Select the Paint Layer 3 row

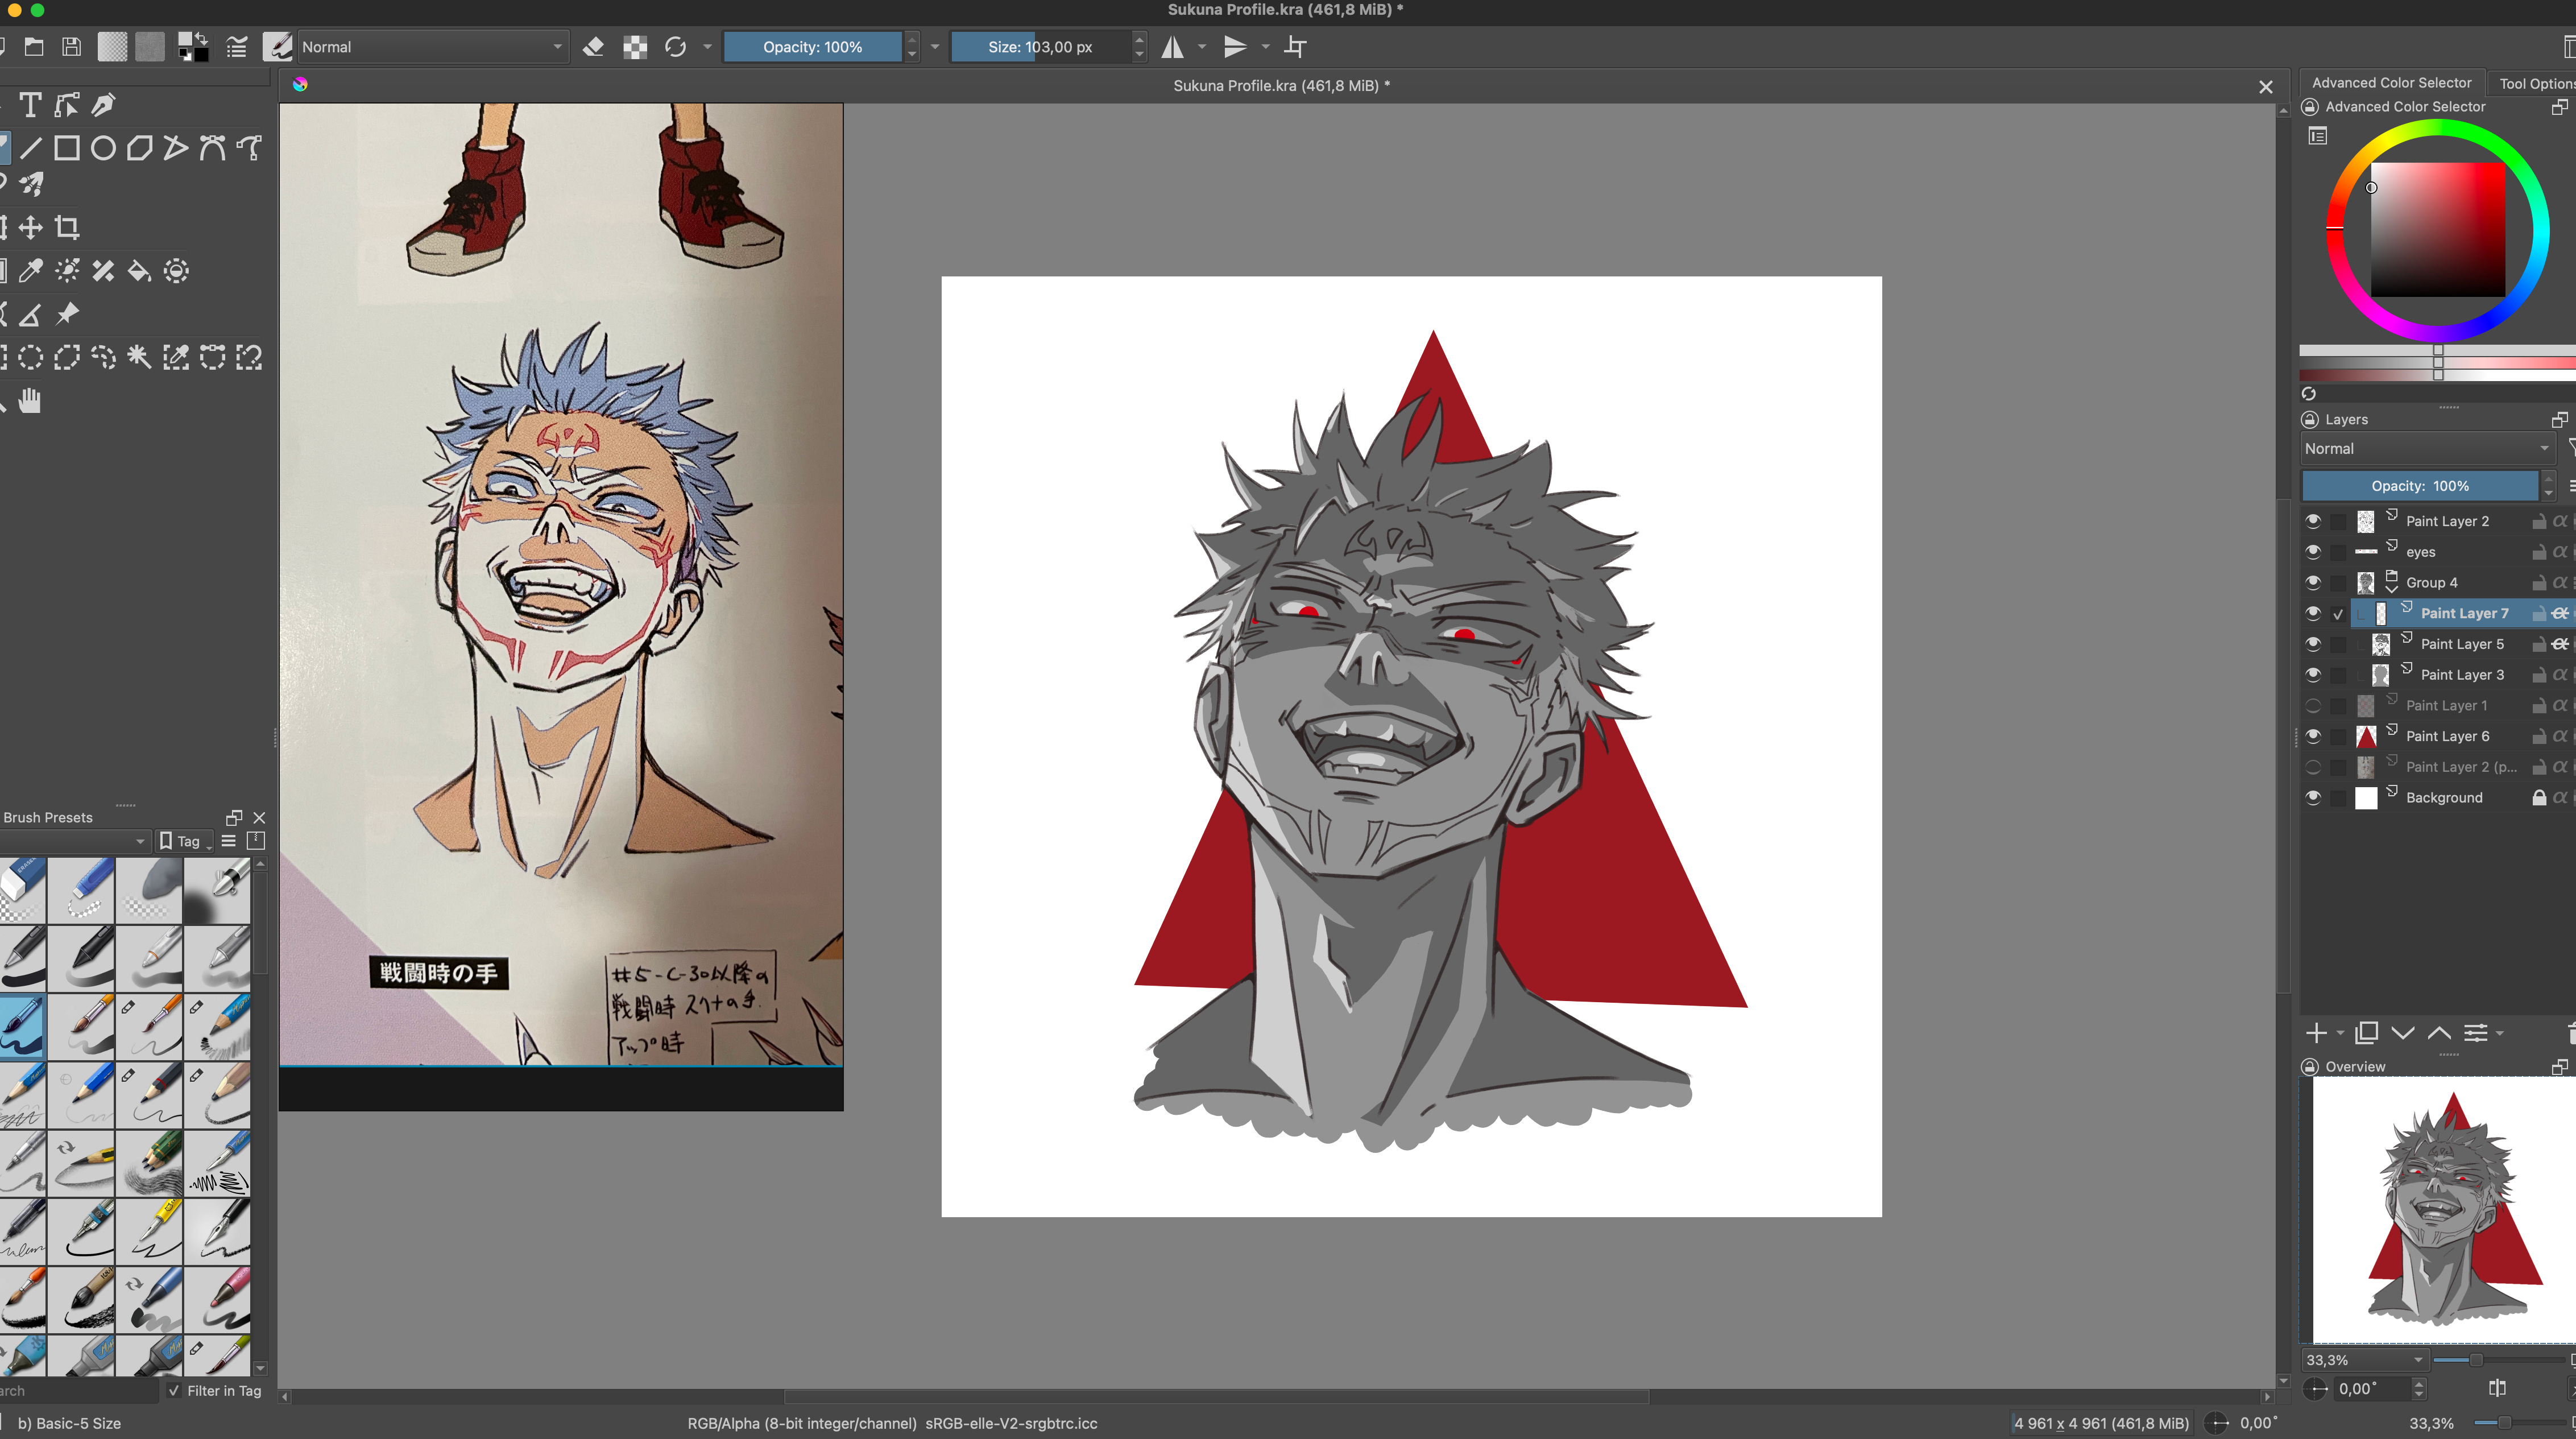click(2461, 675)
